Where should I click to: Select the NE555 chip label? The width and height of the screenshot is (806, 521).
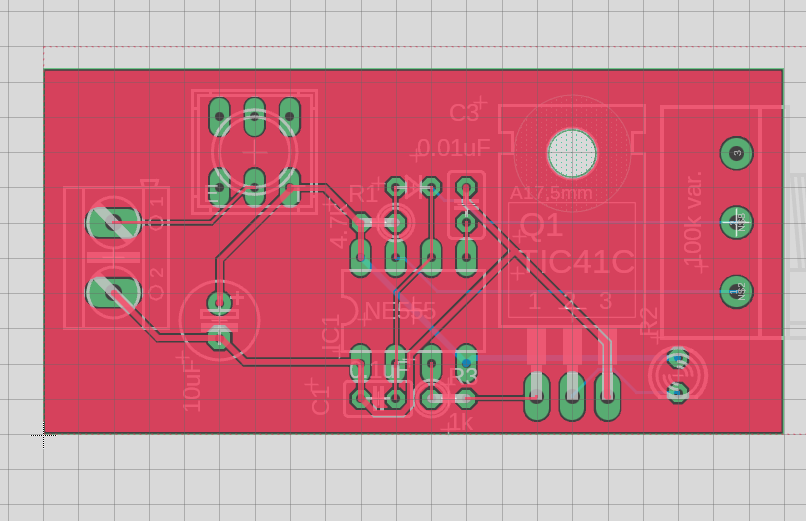click(400, 311)
